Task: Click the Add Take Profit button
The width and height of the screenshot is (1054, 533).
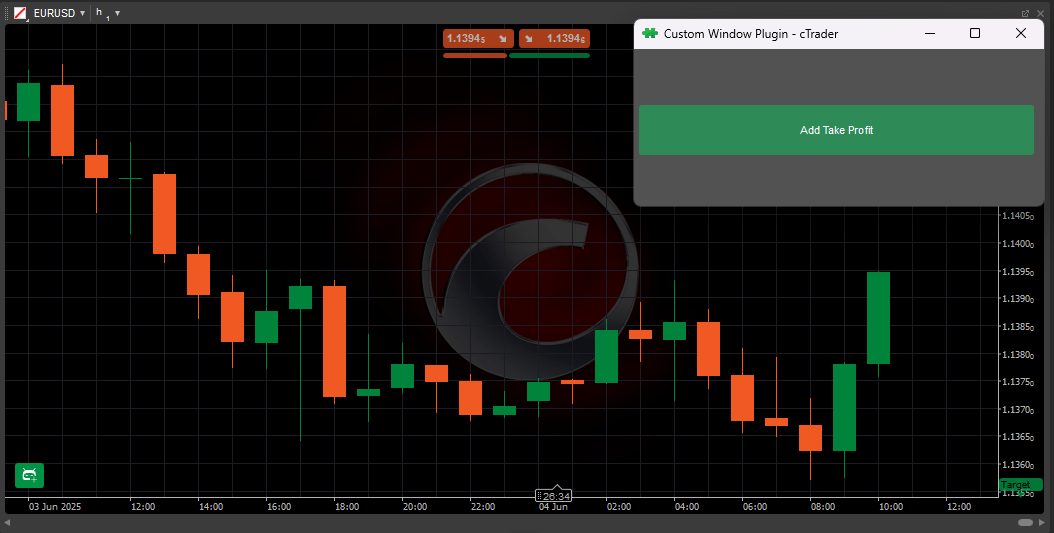Action: pyautogui.click(x=836, y=130)
